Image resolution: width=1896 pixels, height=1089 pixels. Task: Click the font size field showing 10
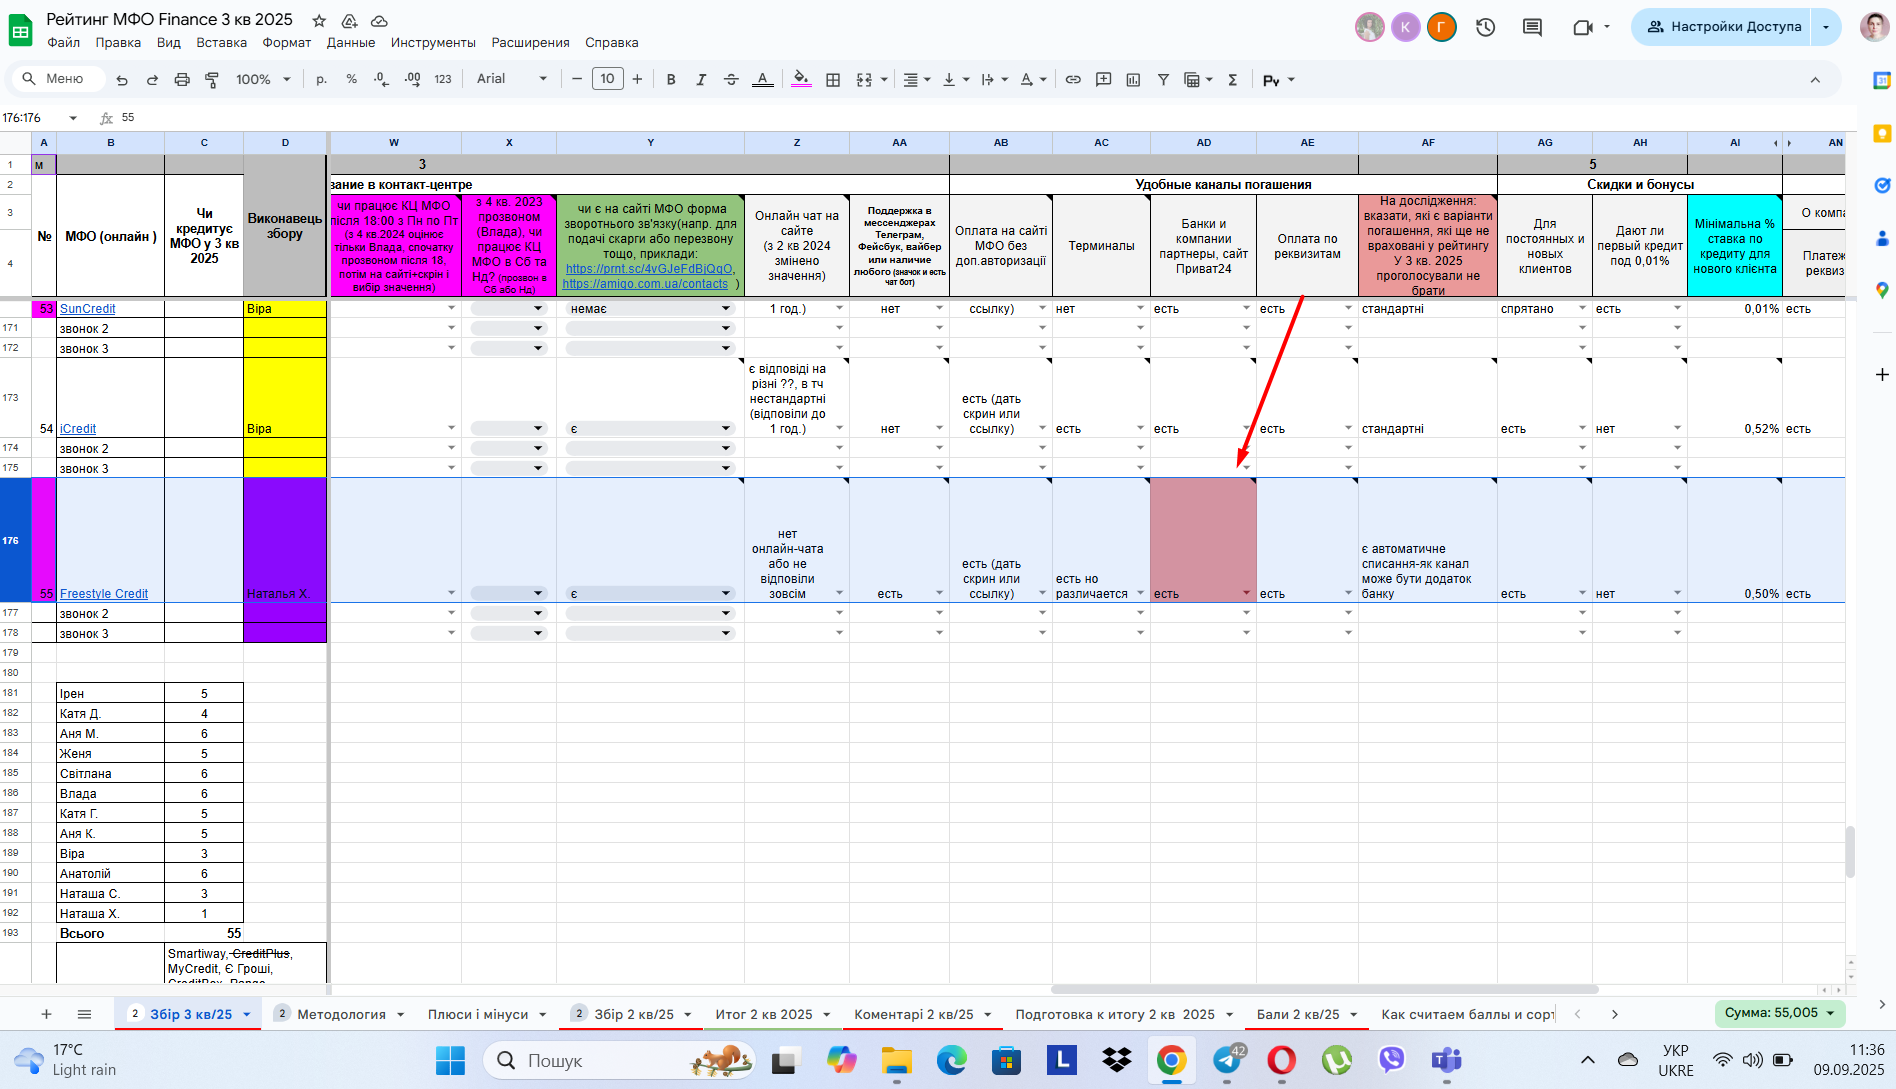point(607,79)
